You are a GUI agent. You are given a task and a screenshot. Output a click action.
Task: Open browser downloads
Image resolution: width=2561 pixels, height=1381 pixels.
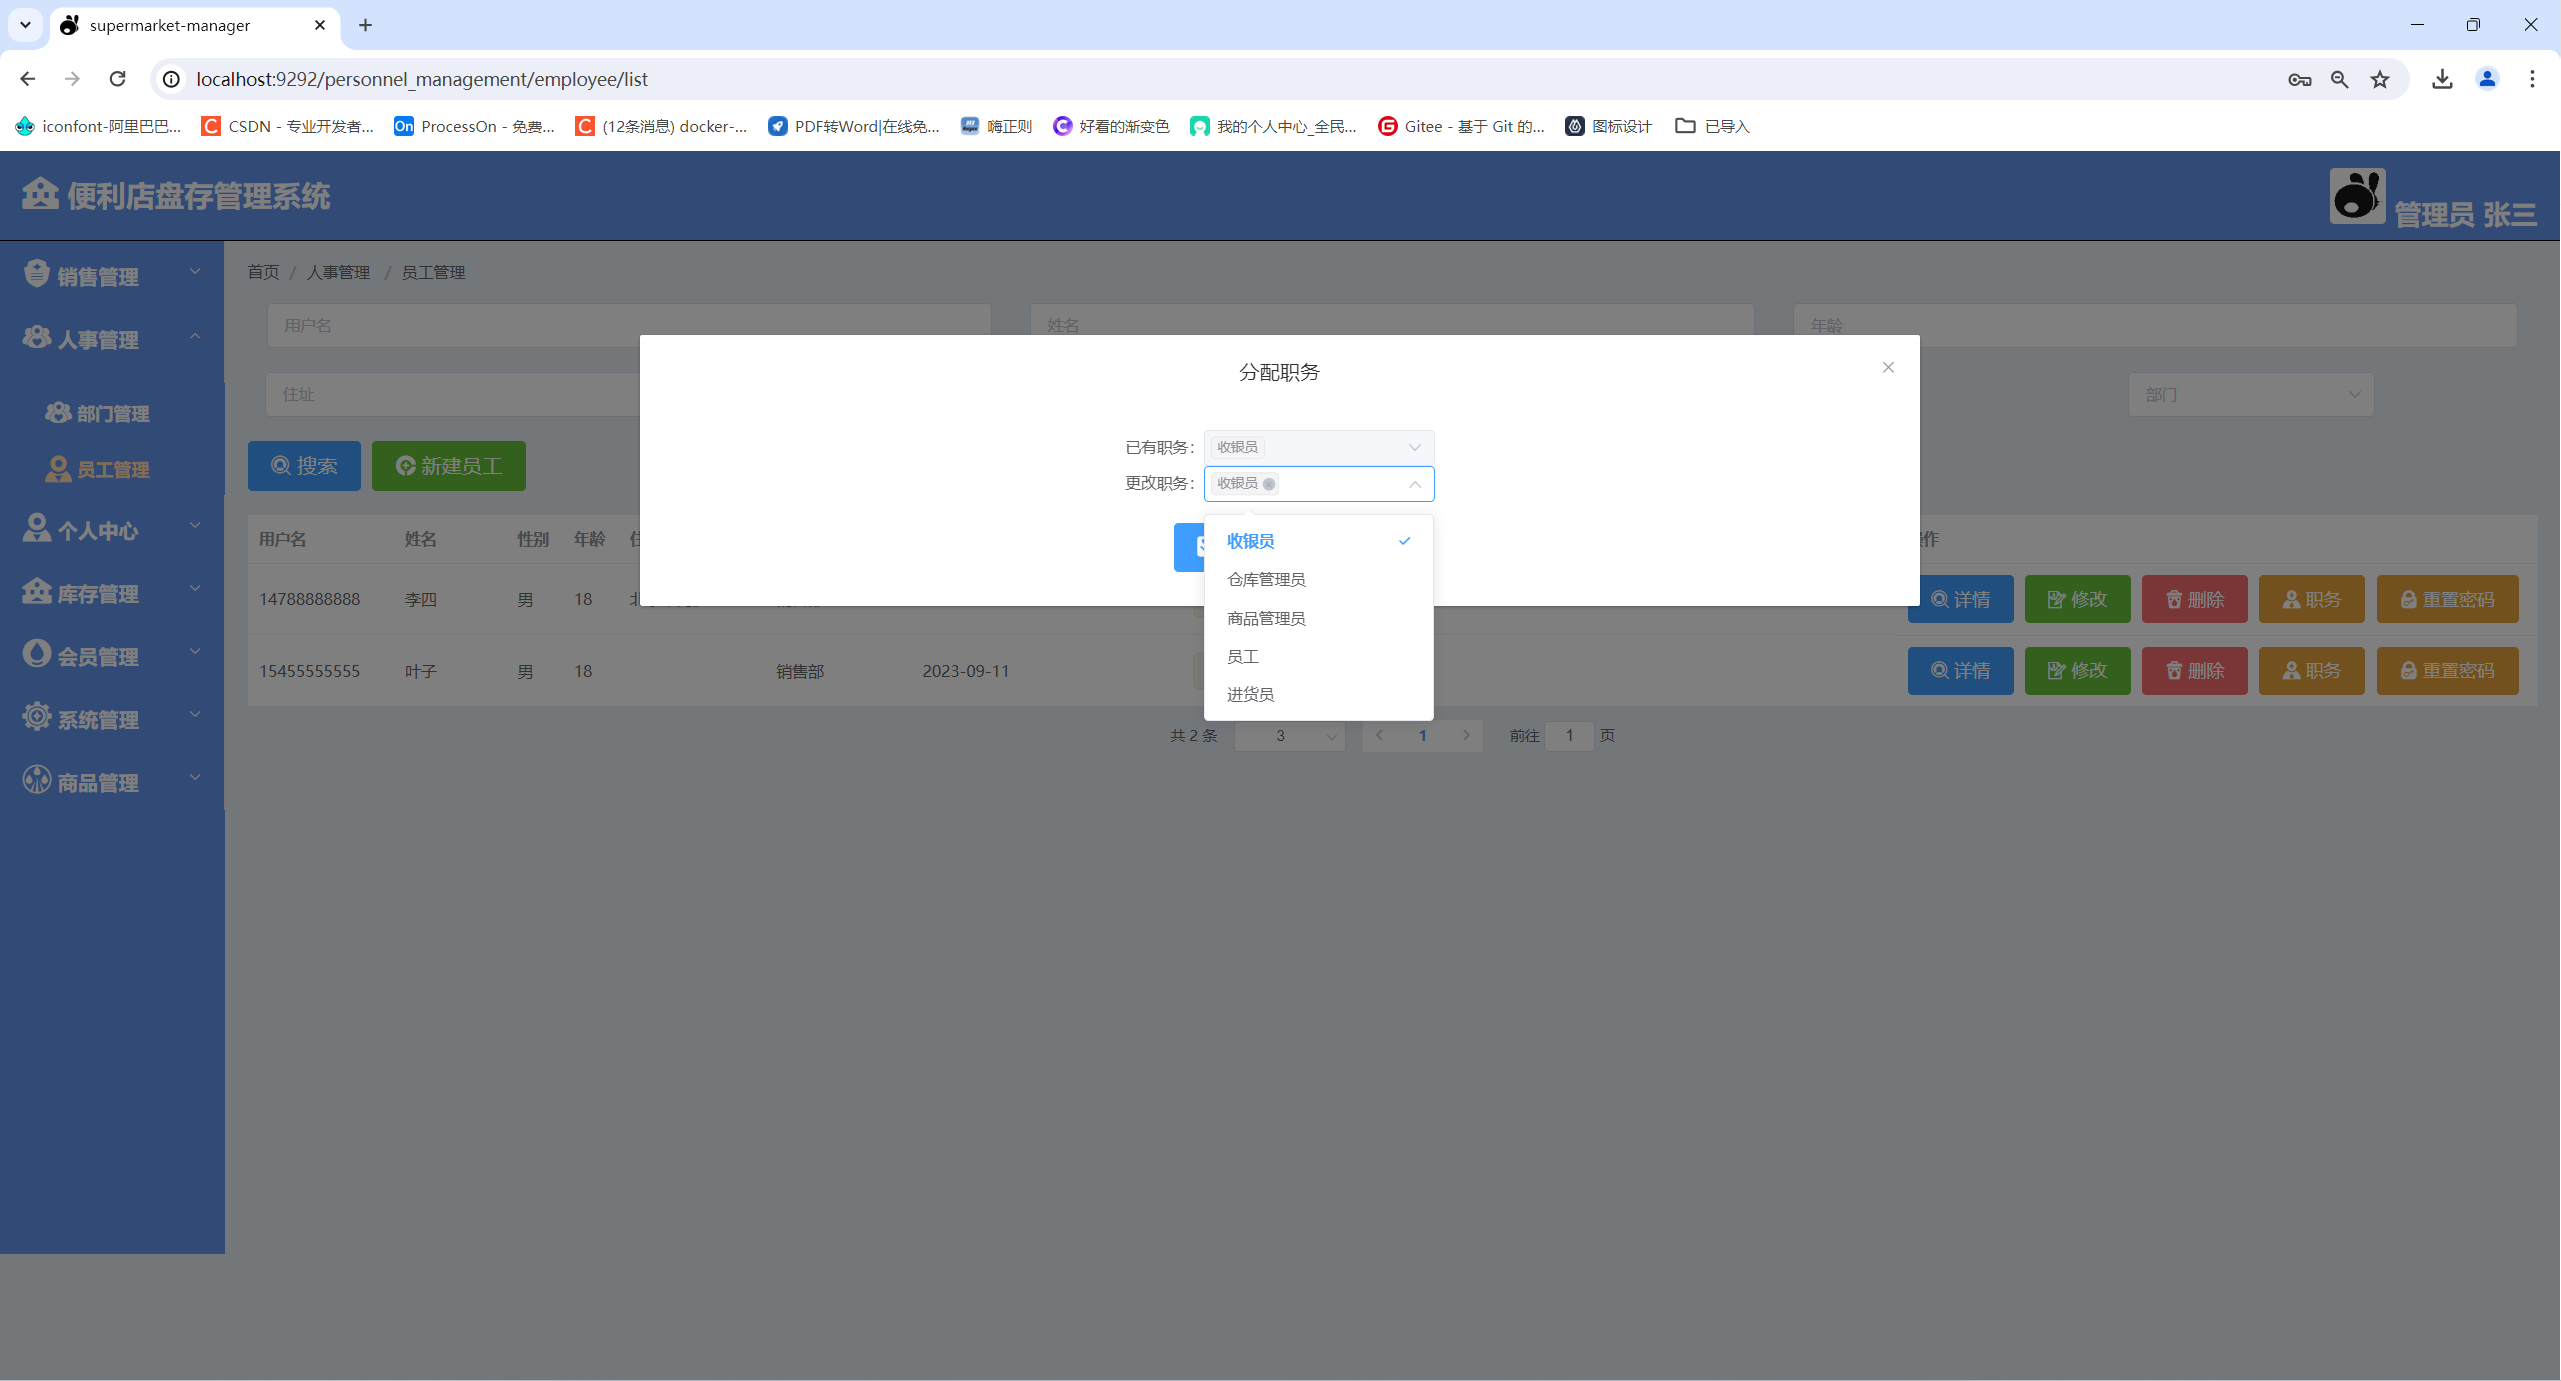tap(2442, 79)
